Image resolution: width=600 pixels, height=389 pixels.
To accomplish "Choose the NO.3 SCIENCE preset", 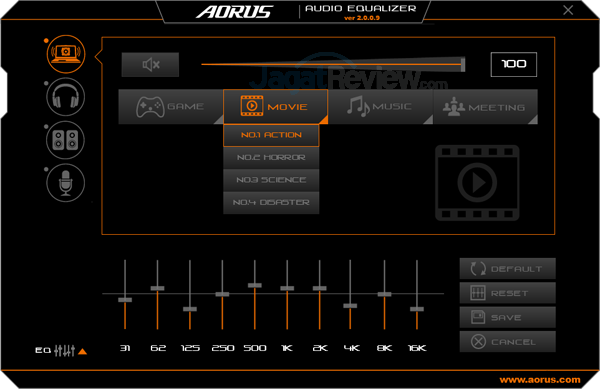I will 271,180.
